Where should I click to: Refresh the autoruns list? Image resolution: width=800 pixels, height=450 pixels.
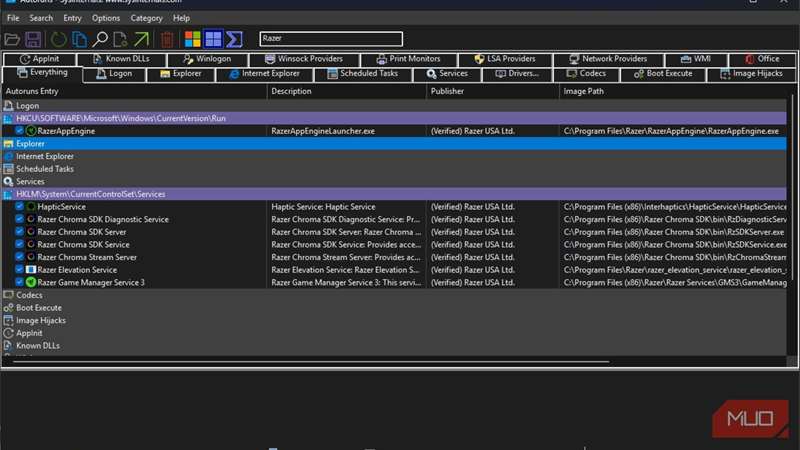(x=59, y=39)
